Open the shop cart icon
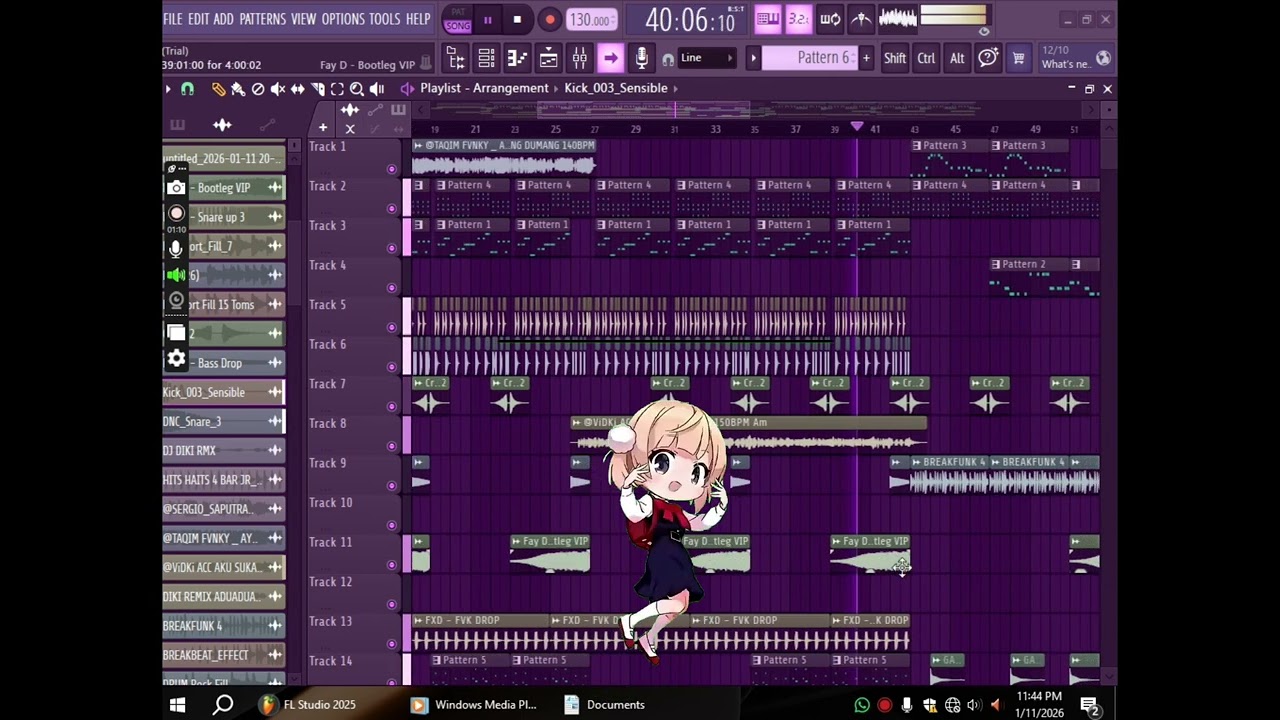 [1018, 59]
